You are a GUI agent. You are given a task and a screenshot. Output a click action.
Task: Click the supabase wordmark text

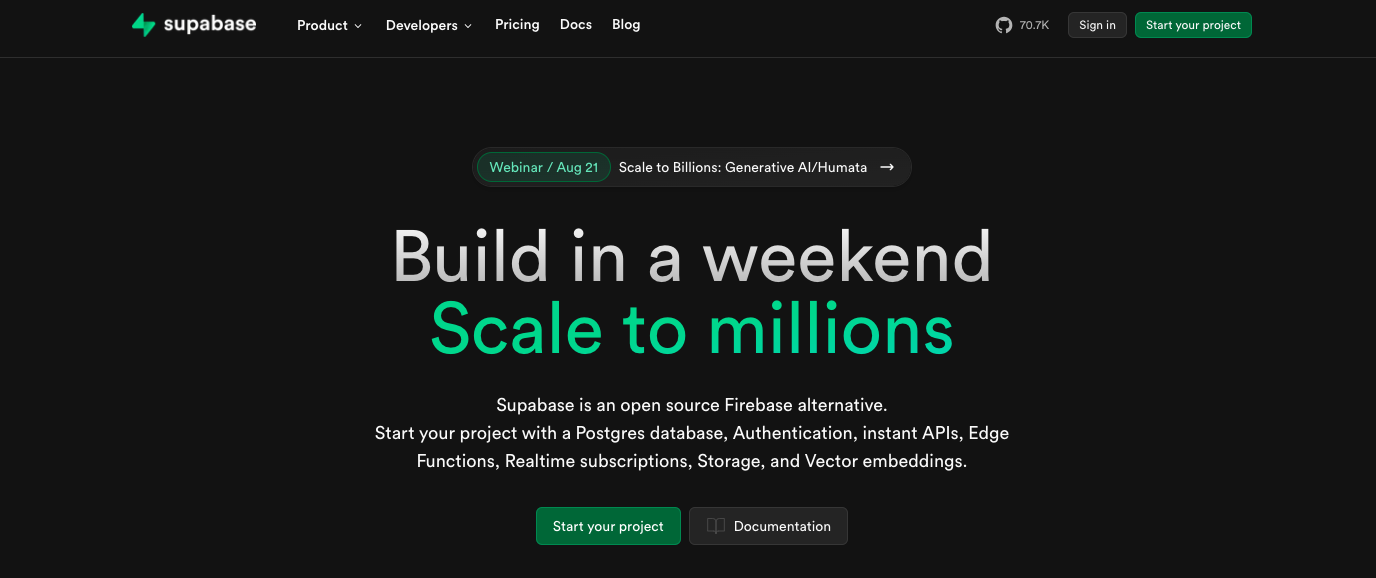click(x=210, y=24)
